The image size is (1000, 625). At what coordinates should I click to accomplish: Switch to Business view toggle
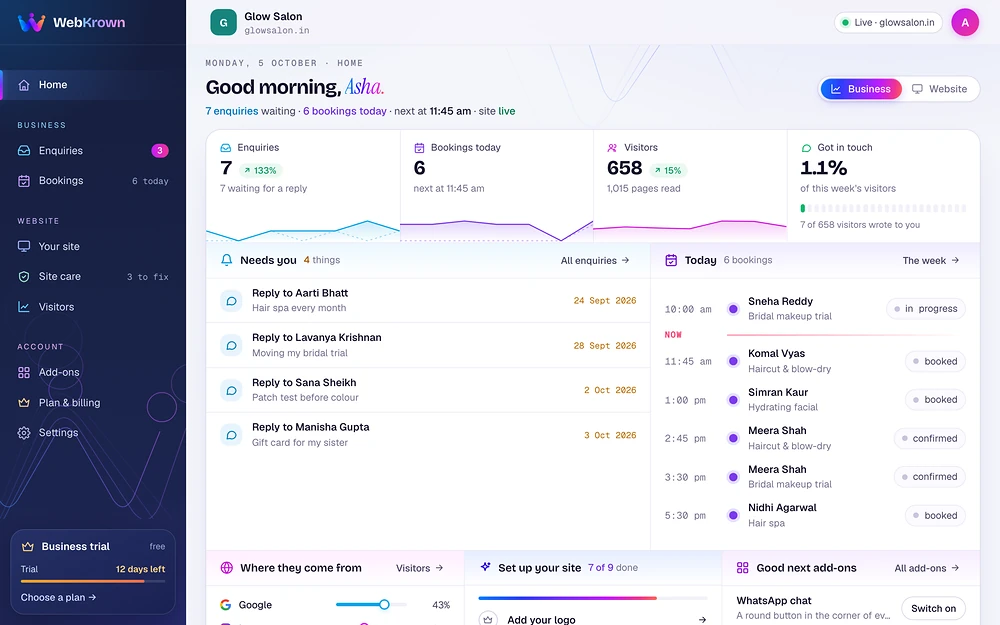[x=861, y=89]
